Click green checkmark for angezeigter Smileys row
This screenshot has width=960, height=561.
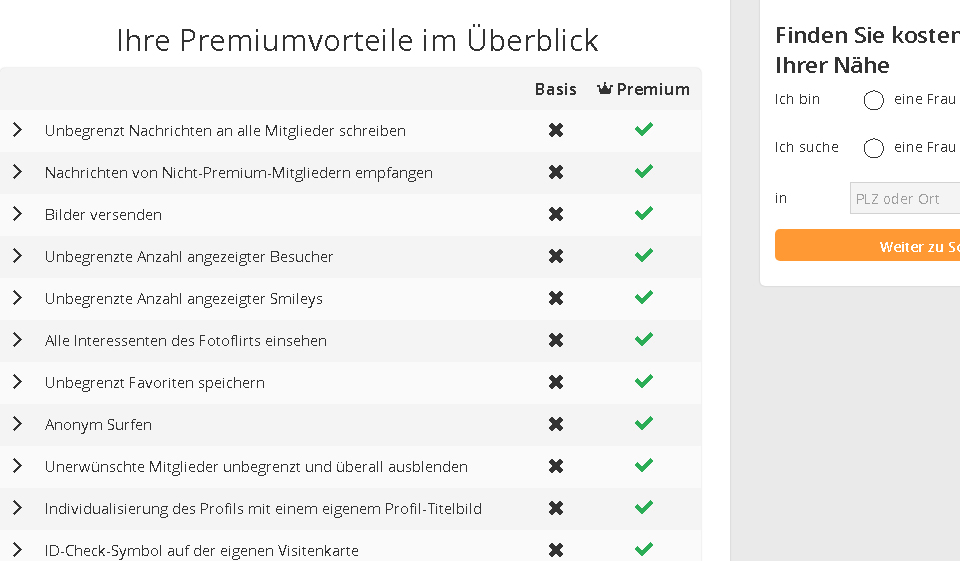pos(644,297)
